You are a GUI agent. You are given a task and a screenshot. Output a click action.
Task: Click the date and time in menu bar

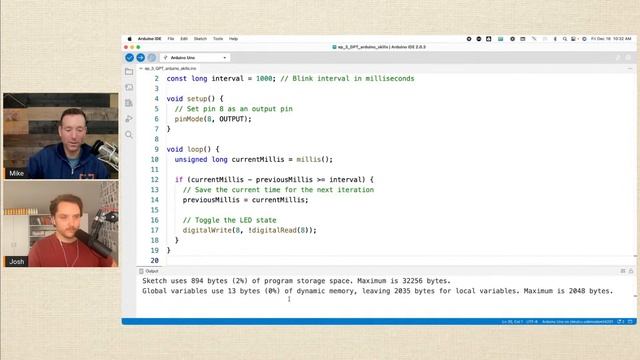click(x=611, y=39)
